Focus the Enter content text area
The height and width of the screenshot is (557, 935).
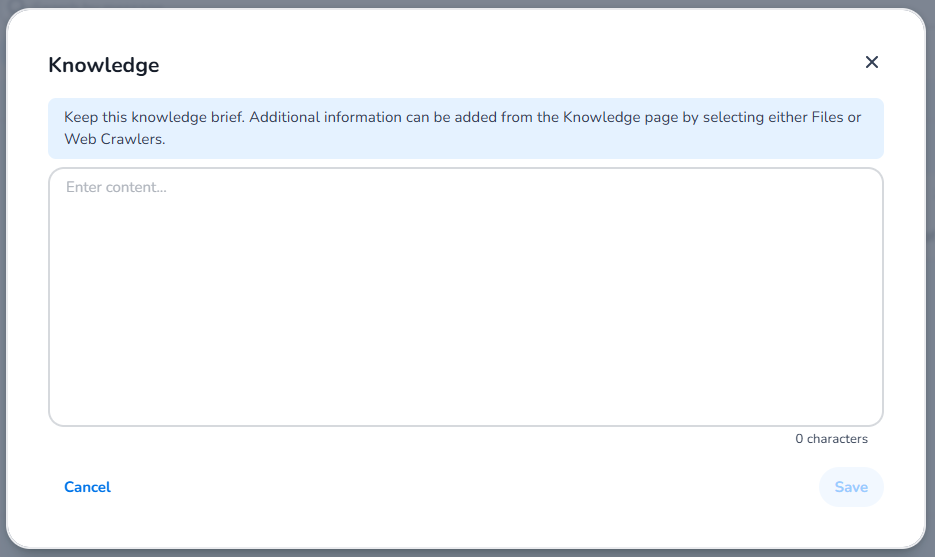pos(465,297)
